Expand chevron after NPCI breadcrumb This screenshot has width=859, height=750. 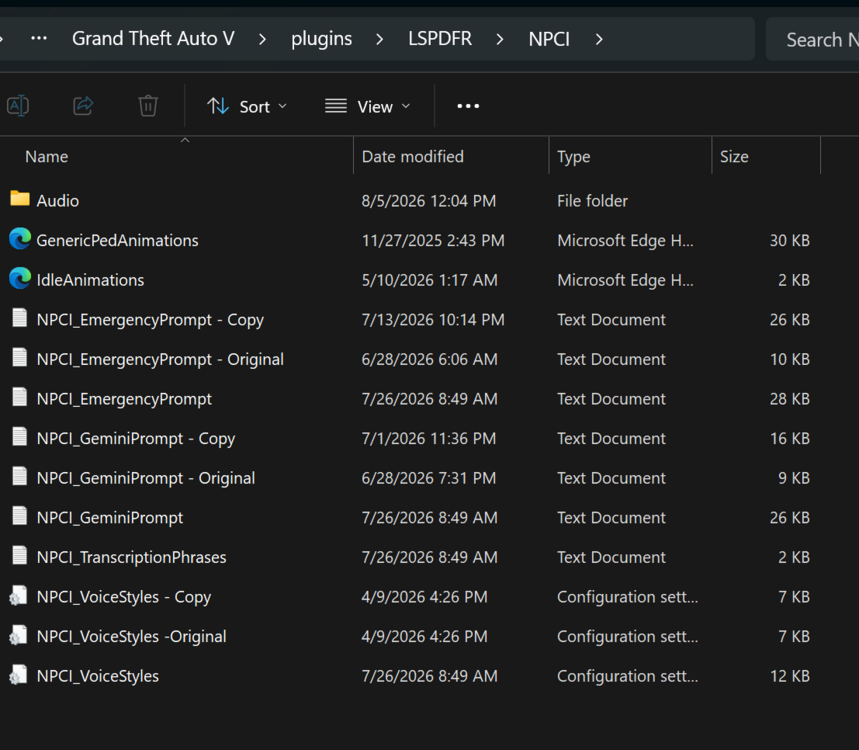599,39
